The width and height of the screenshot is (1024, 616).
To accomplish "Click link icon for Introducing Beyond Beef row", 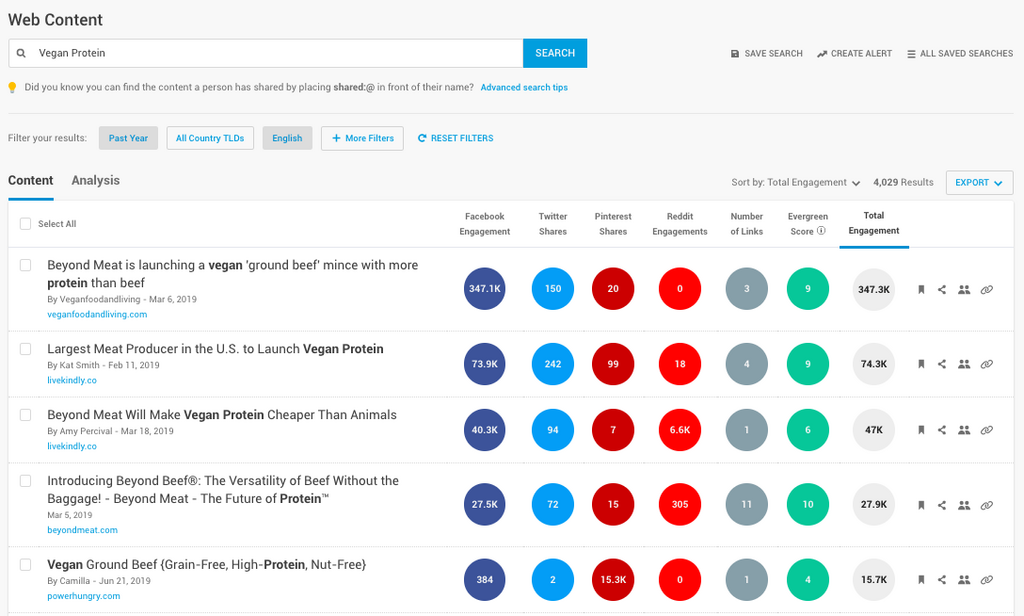I will tap(987, 505).
